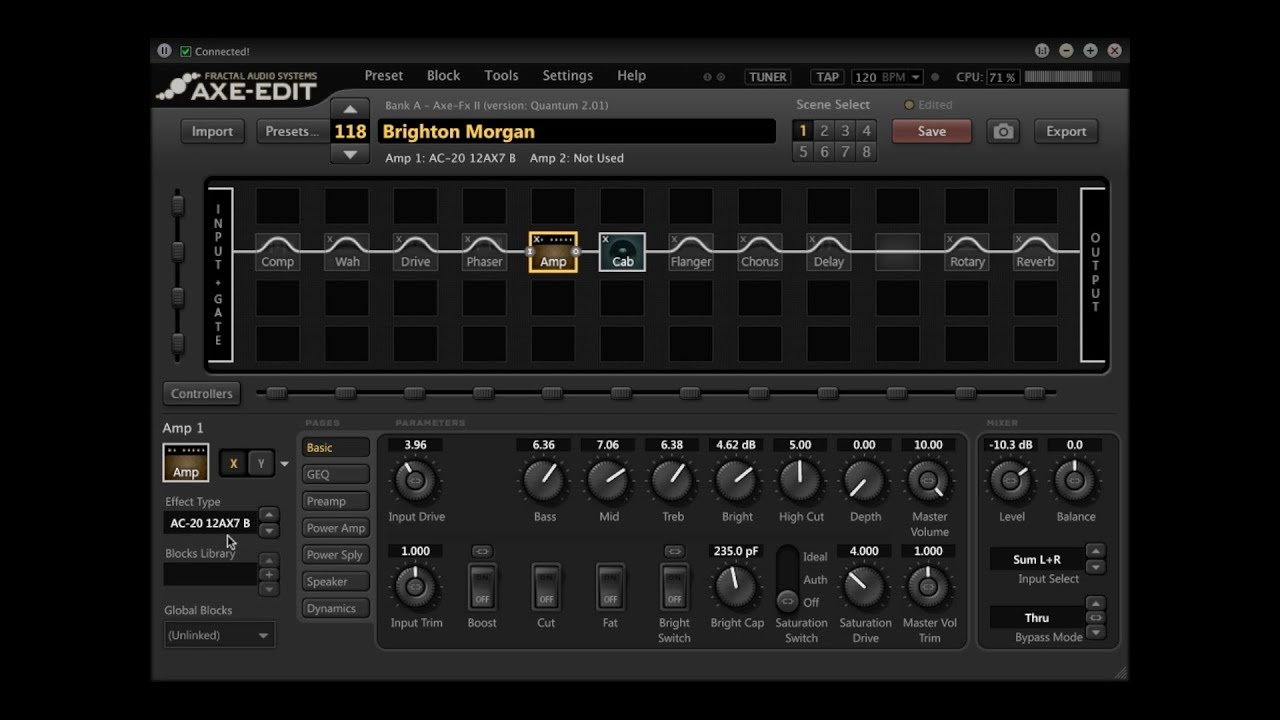The height and width of the screenshot is (720, 1280).
Task: Click the Master Volume knob
Action: tap(928, 481)
